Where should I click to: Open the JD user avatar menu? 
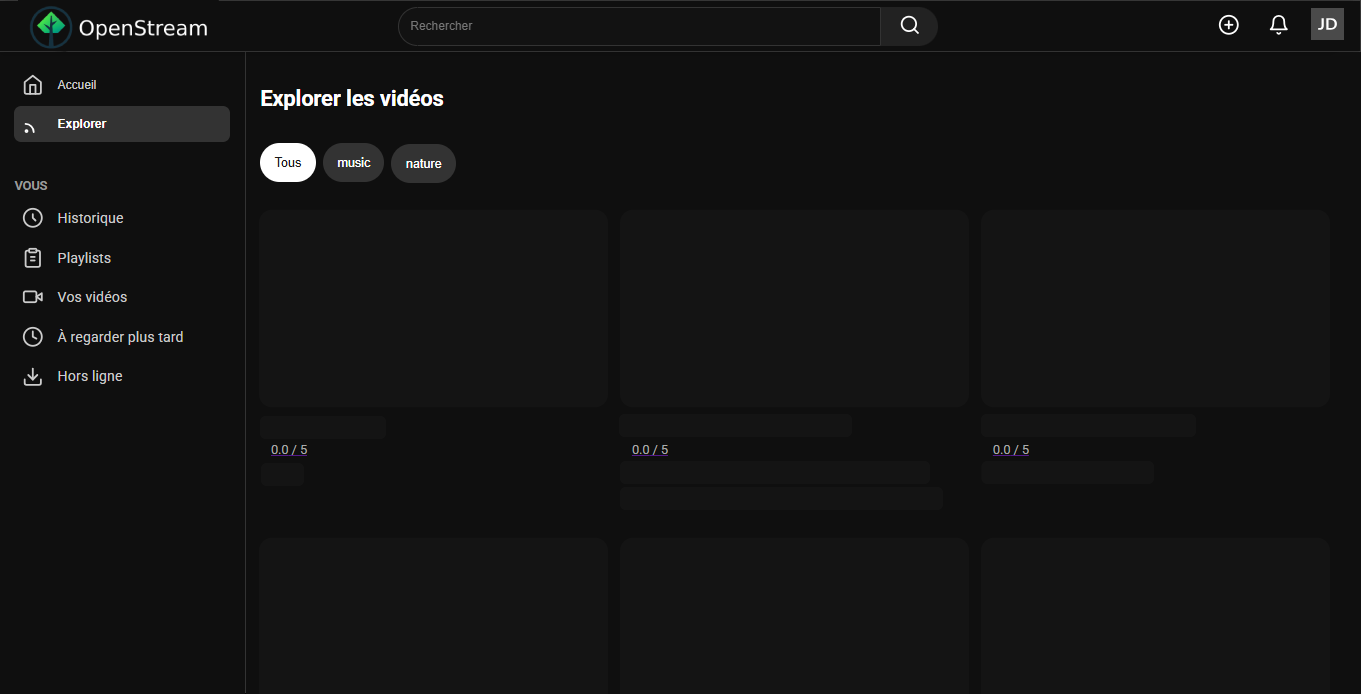1327,25
